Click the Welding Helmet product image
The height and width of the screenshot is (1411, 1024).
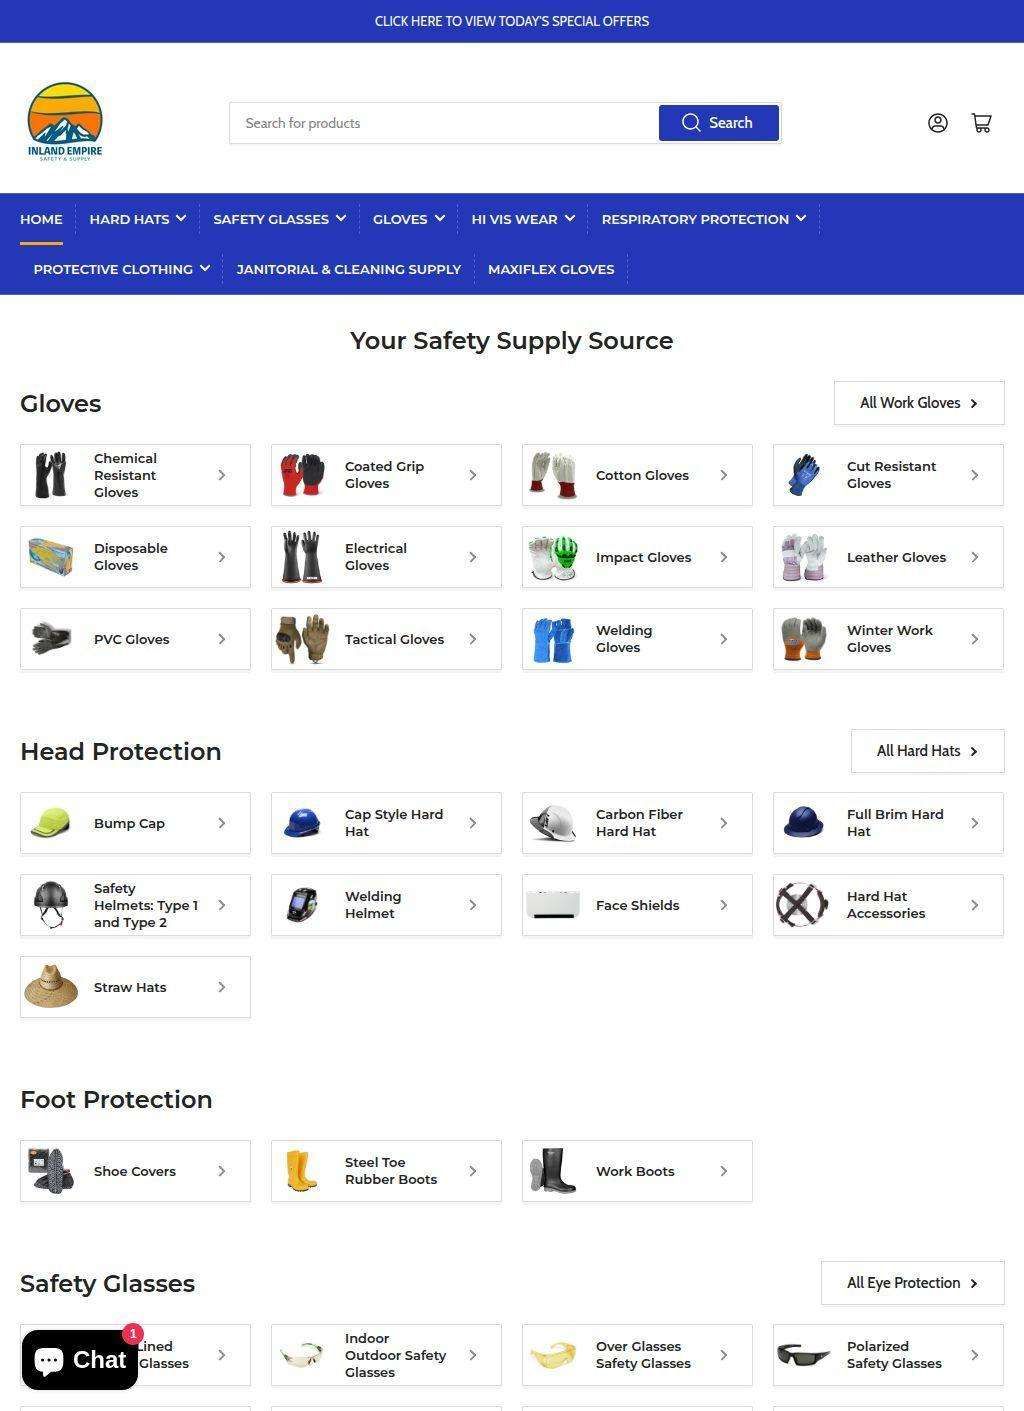[302, 905]
